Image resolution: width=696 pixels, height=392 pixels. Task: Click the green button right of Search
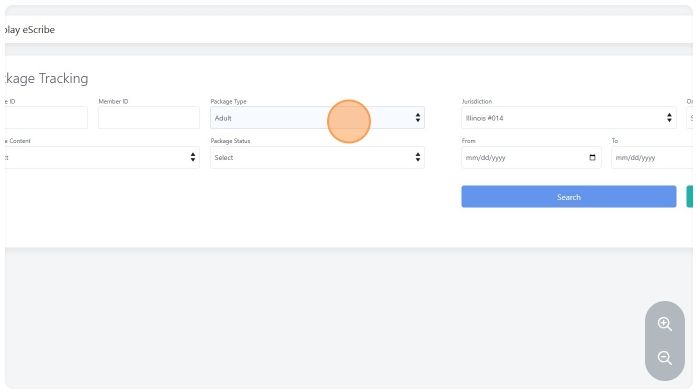coord(690,197)
